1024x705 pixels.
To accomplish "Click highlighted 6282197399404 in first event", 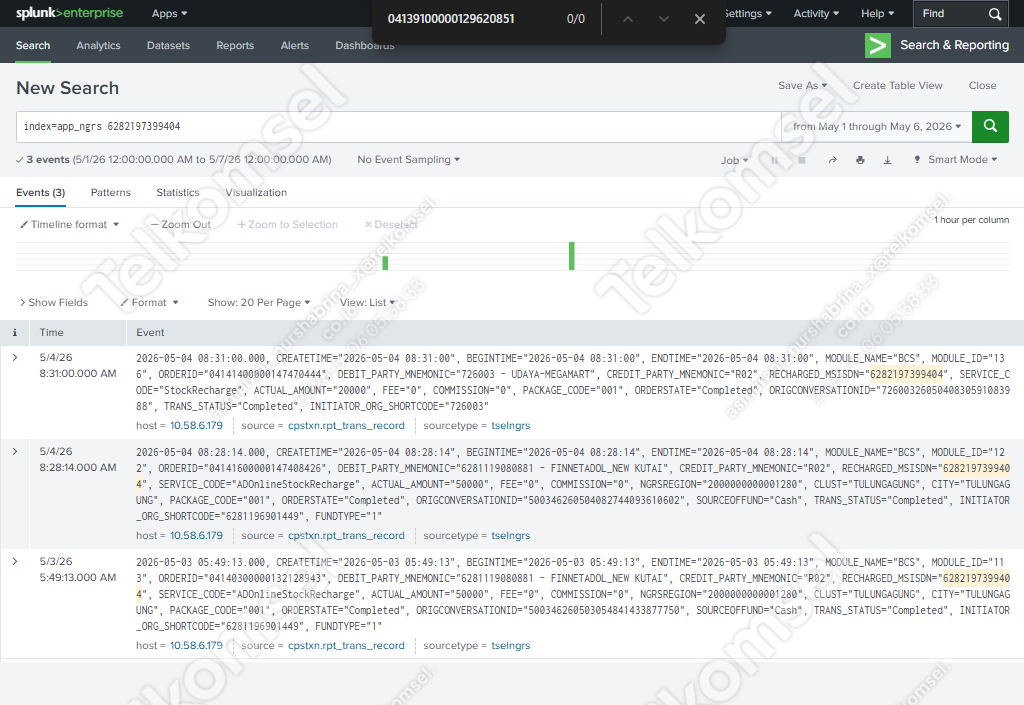I will (x=906, y=374).
